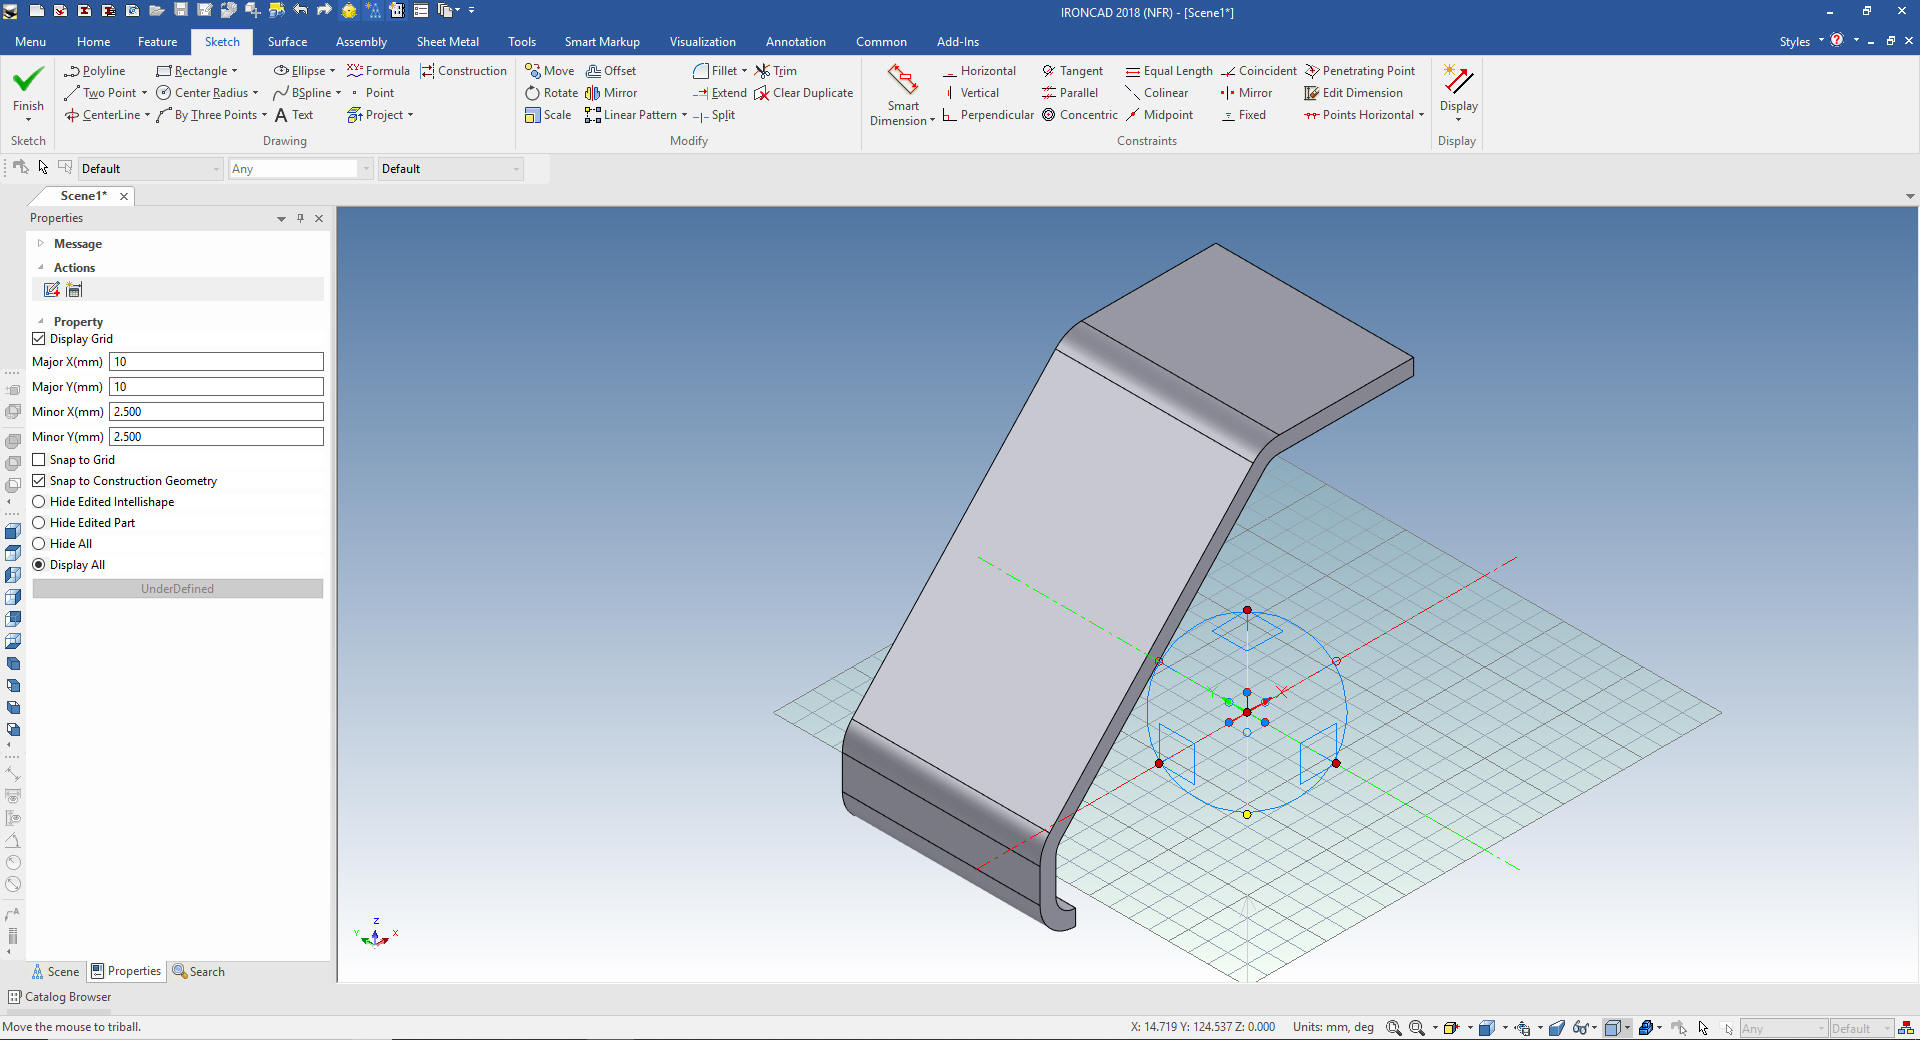
Task: Choose the Center Radius circle tool
Action: click(x=202, y=93)
